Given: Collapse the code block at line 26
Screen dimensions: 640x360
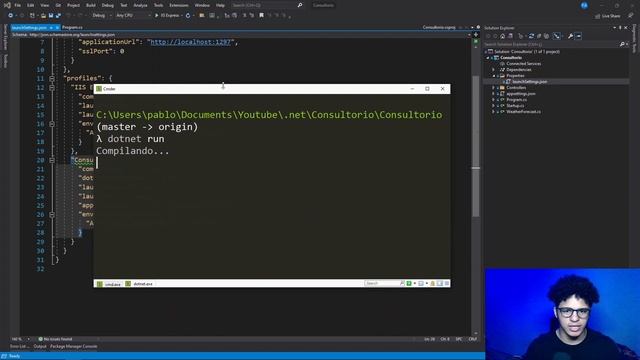Looking at the screenshot, I should (x=52, y=214).
